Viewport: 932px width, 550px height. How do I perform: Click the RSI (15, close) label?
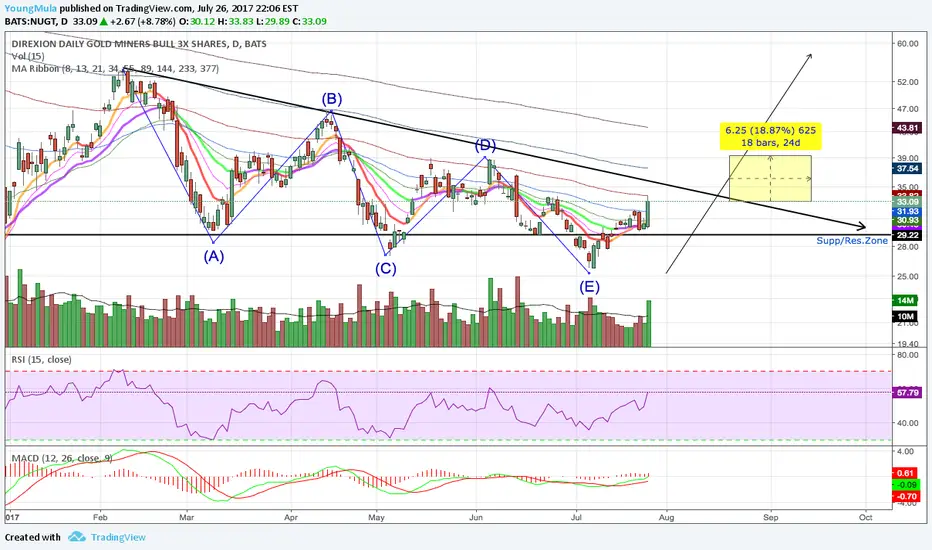coord(42,360)
